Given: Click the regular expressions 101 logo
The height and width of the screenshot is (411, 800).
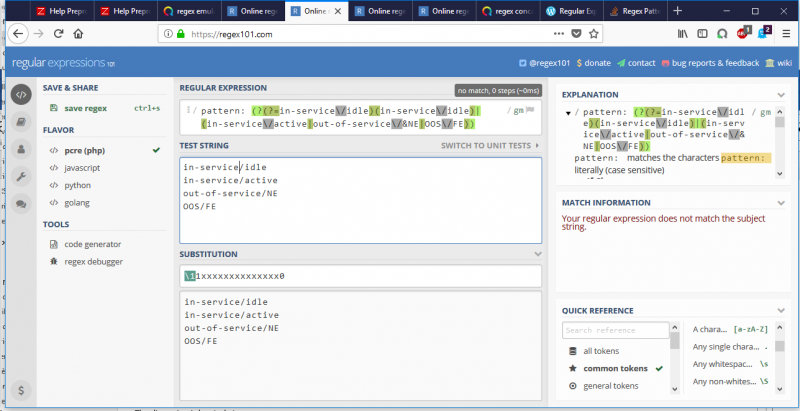Looking at the screenshot, I should [x=63, y=63].
